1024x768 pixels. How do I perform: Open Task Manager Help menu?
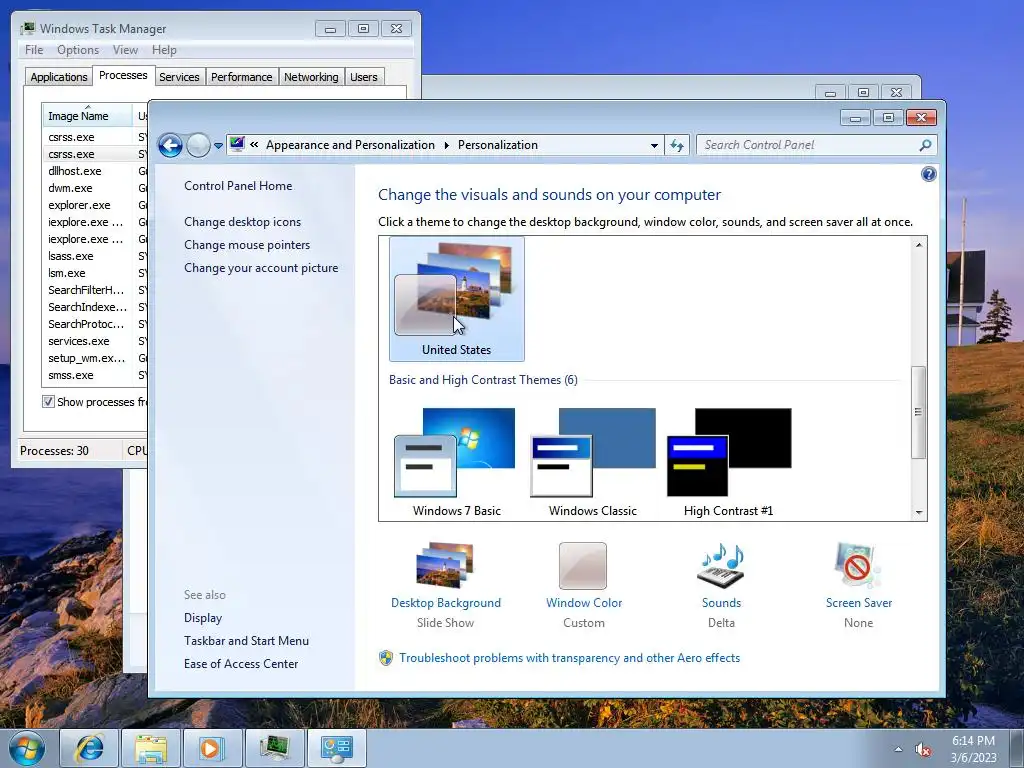pyautogui.click(x=164, y=50)
